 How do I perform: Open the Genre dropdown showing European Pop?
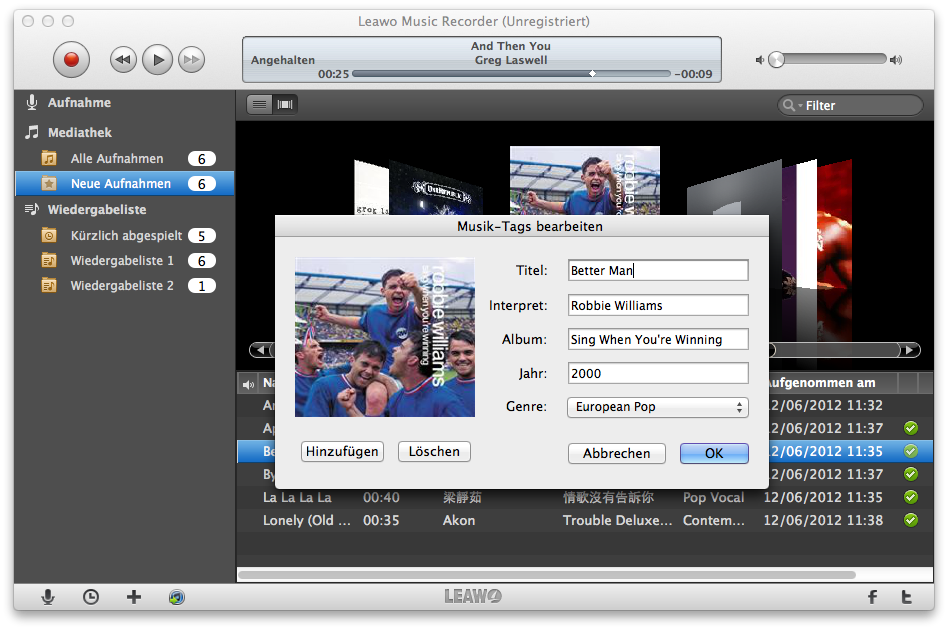pyautogui.click(x=658, y=407)
